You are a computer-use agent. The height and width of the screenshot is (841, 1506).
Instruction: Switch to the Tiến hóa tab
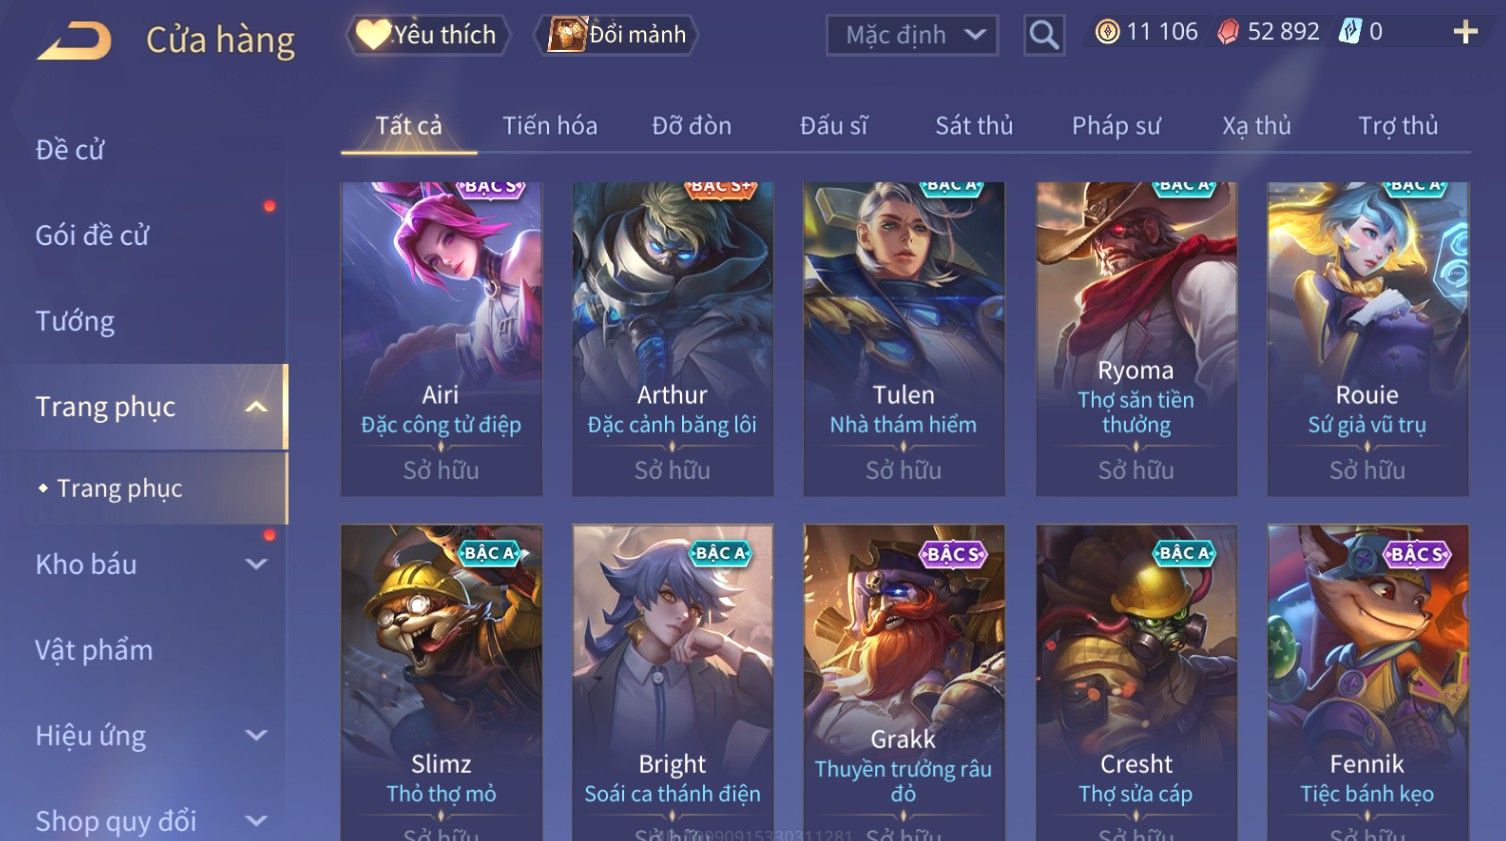click(x=550, y=126)
